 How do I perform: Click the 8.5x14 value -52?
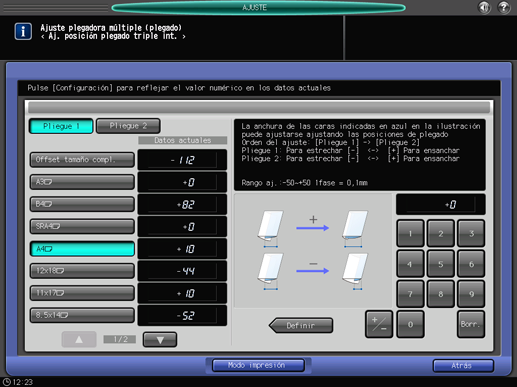click(182, 315)
